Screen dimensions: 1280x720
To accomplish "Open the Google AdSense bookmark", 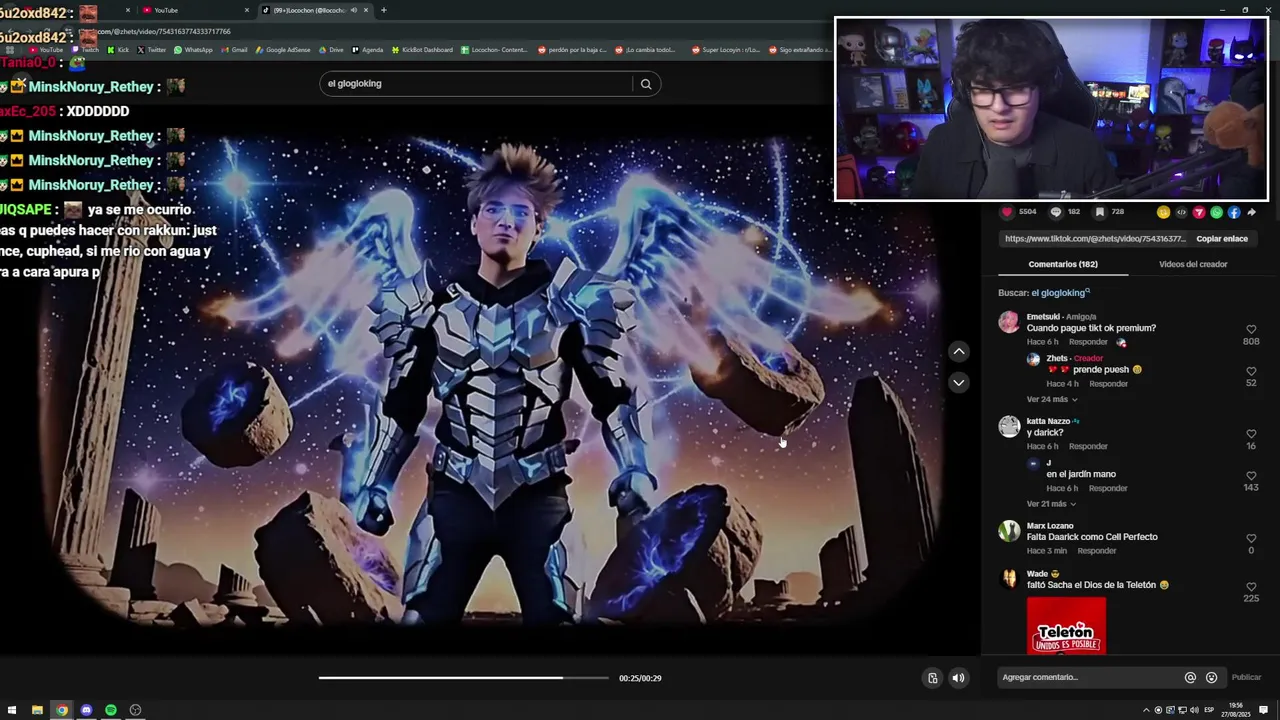I will (283, 50).
